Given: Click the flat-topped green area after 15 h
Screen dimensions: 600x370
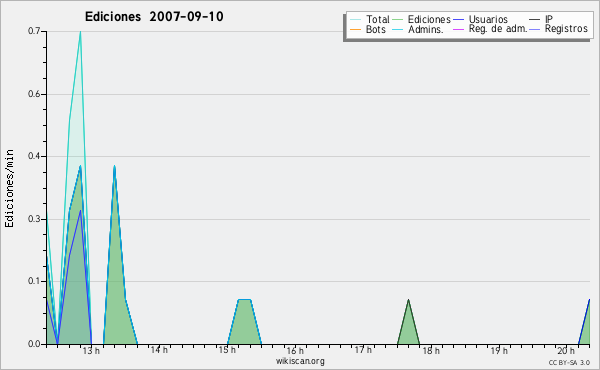Looking at the screenshot, I should click(245, 323).
